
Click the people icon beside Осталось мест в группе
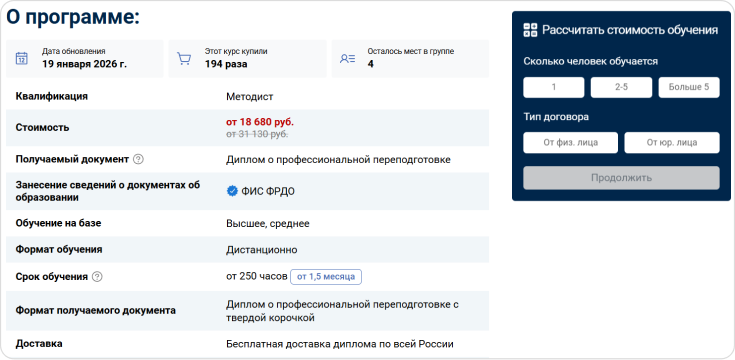(x=347, y=59)
